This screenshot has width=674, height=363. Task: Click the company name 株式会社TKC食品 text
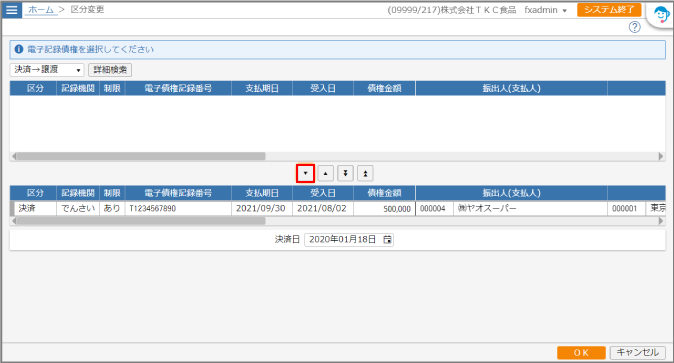click(478, 10)
